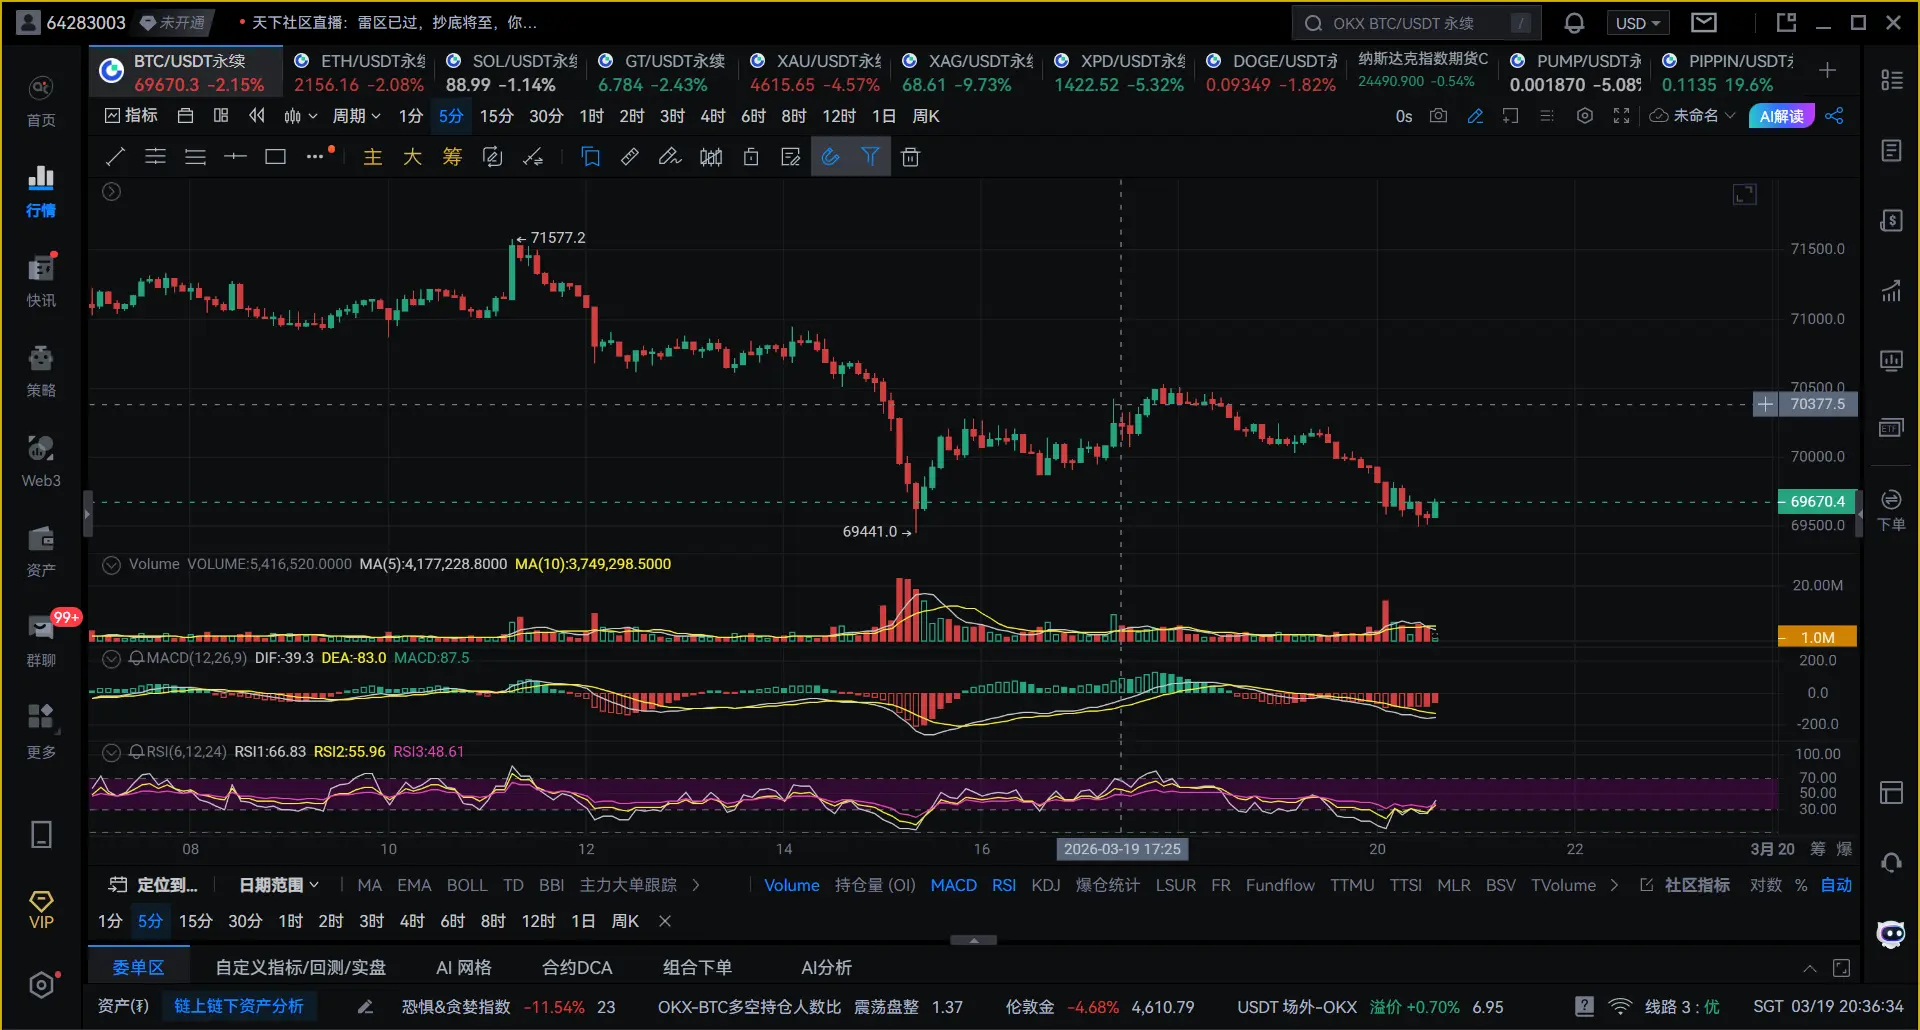1920x1030 pixels.
Task: Toggle RSI sub-indicator in indicator bar
Action: pos(1003,885)
